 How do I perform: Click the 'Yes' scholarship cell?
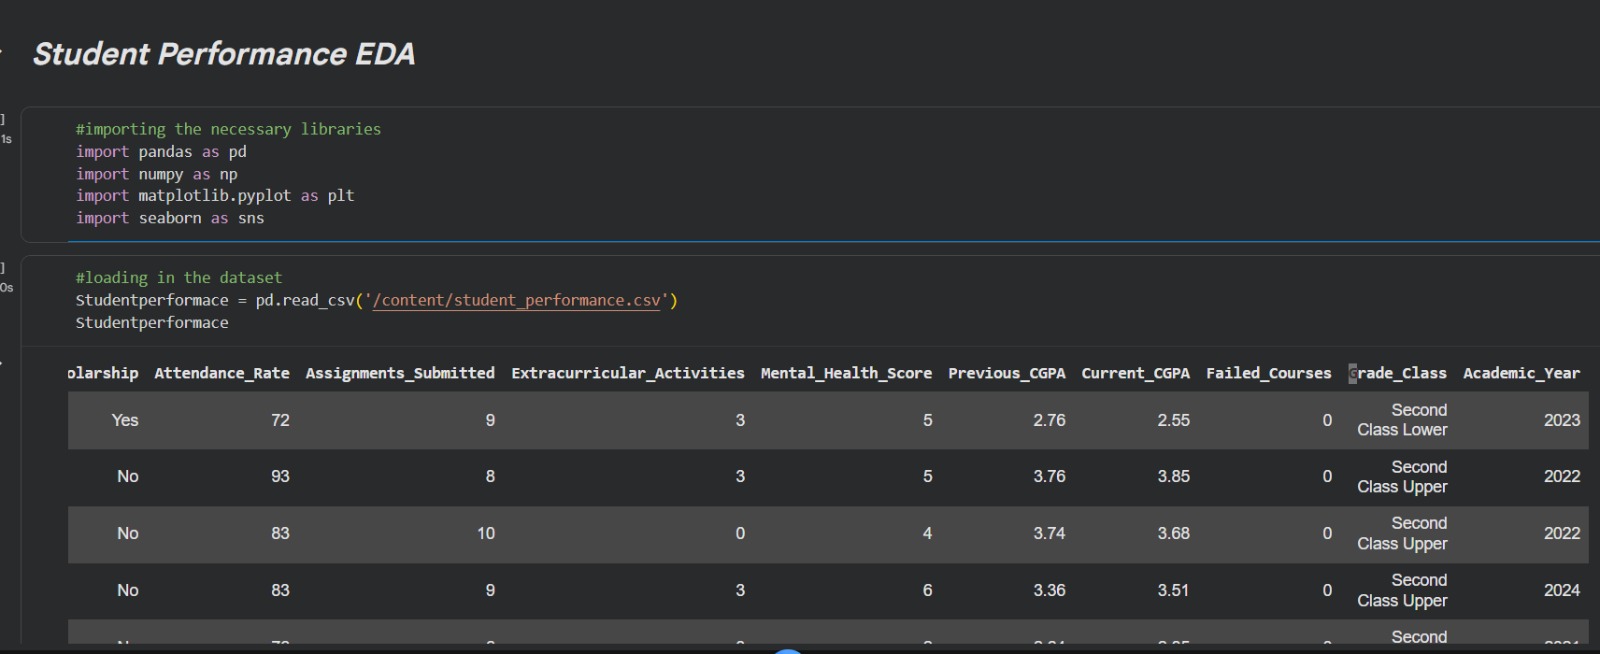[125, 420]
